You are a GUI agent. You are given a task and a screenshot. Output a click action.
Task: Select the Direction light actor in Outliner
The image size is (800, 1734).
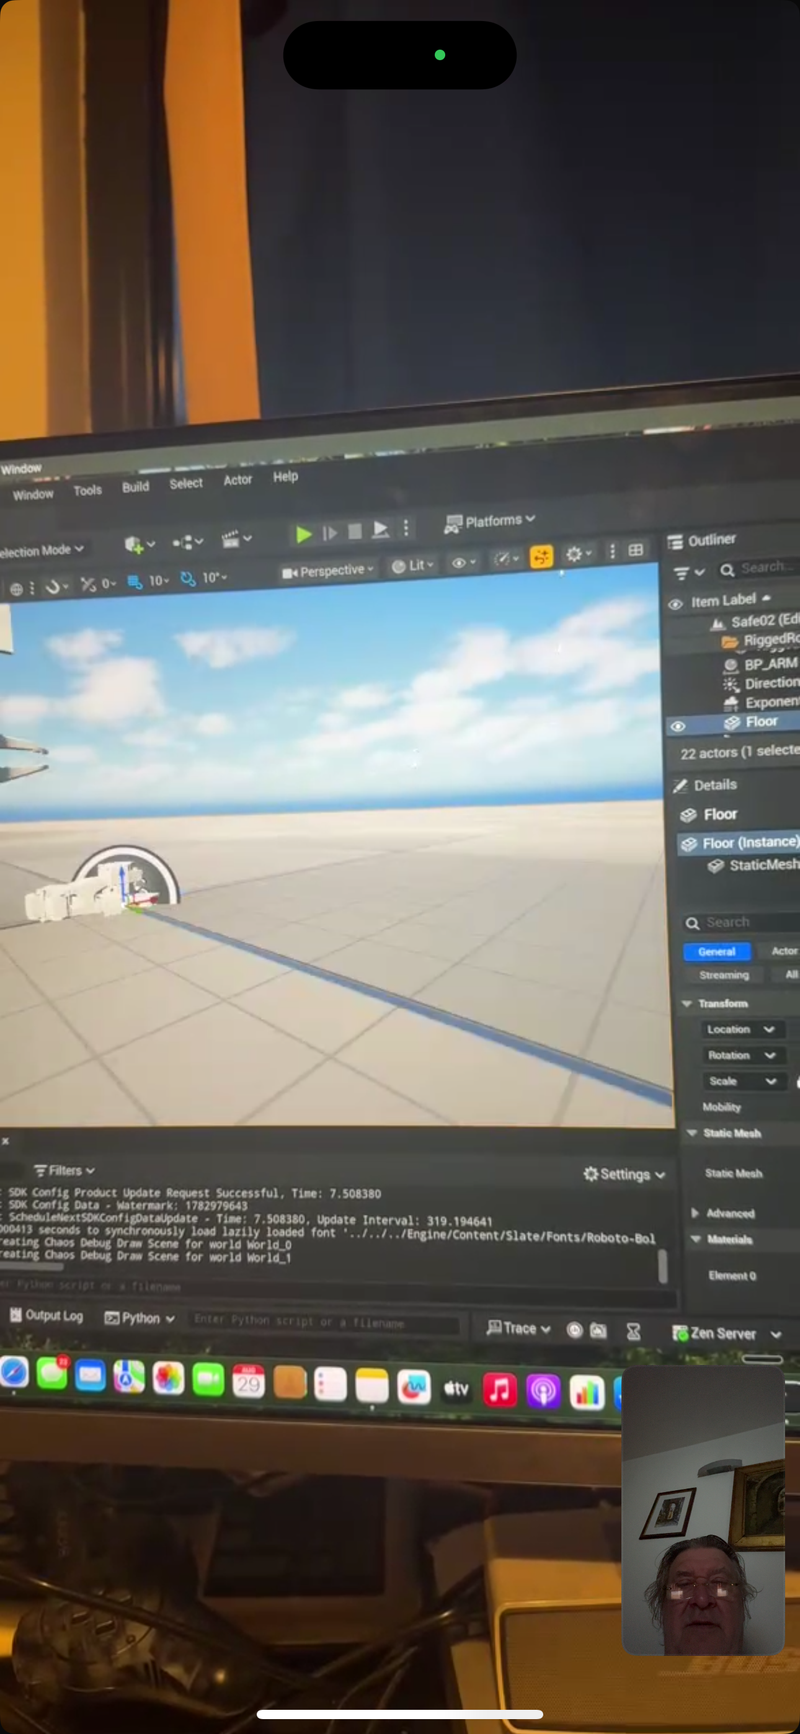pos(761,683)
